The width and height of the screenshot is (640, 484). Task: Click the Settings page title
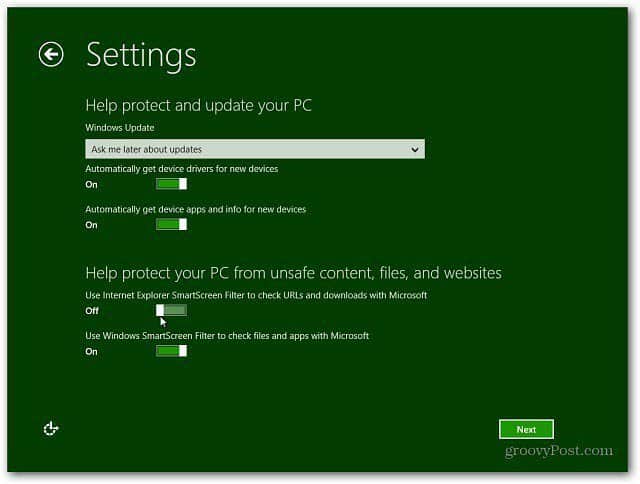[x=141, y=55]
